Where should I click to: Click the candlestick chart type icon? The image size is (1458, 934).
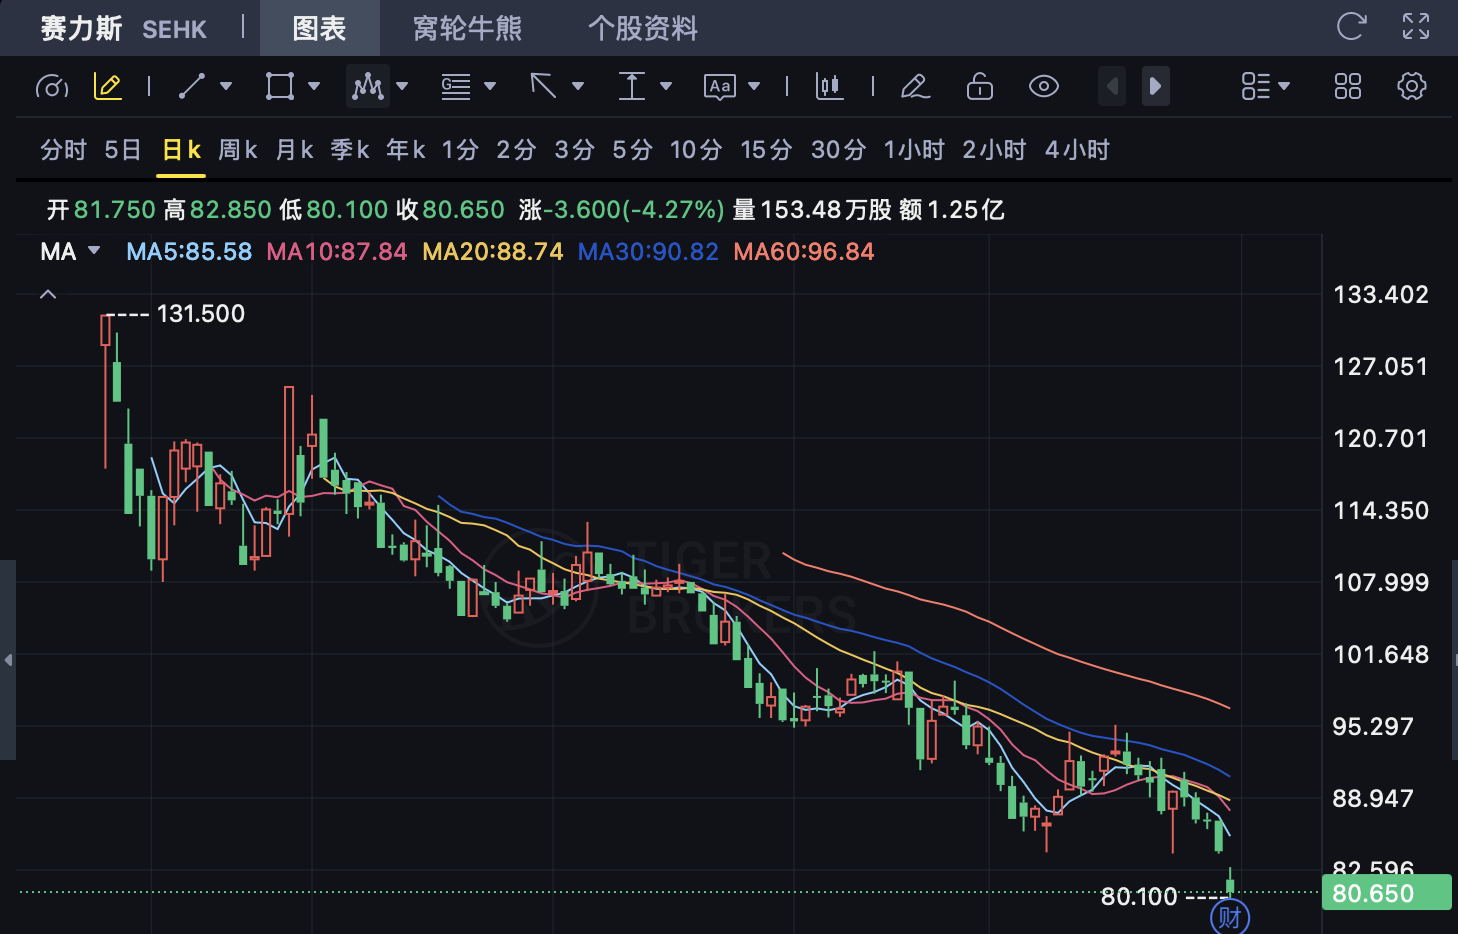pos(829,87)
